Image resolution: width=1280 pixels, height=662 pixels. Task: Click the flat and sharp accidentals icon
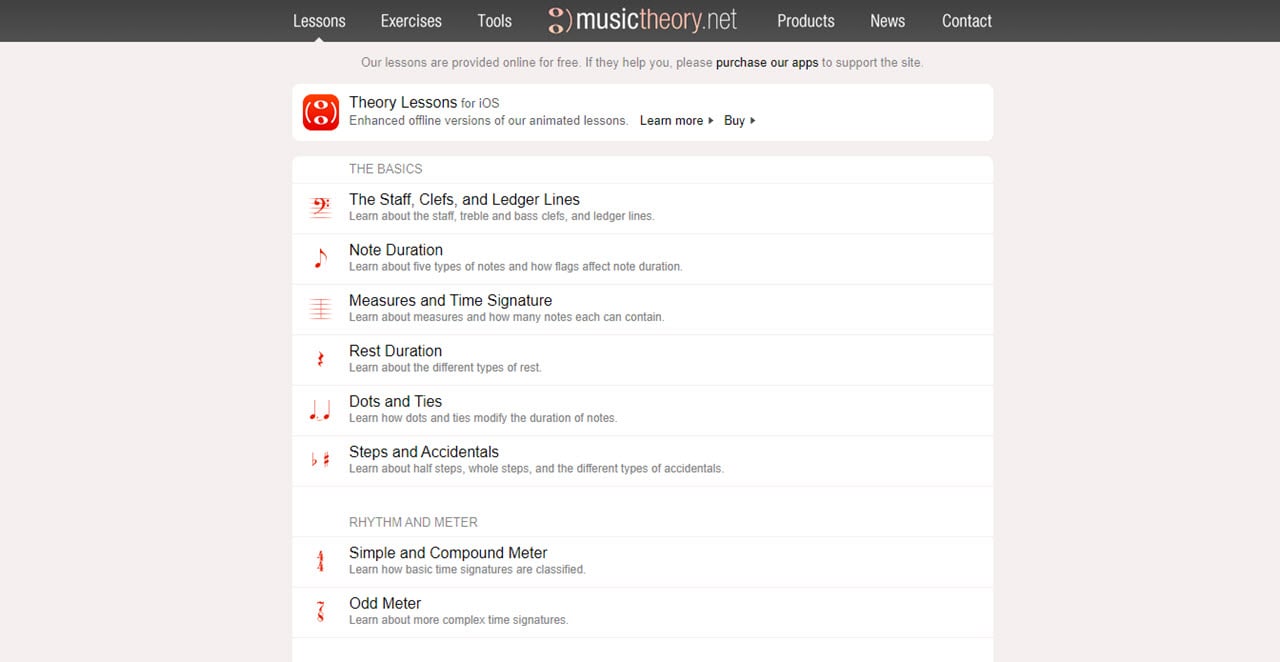(320, 461)
